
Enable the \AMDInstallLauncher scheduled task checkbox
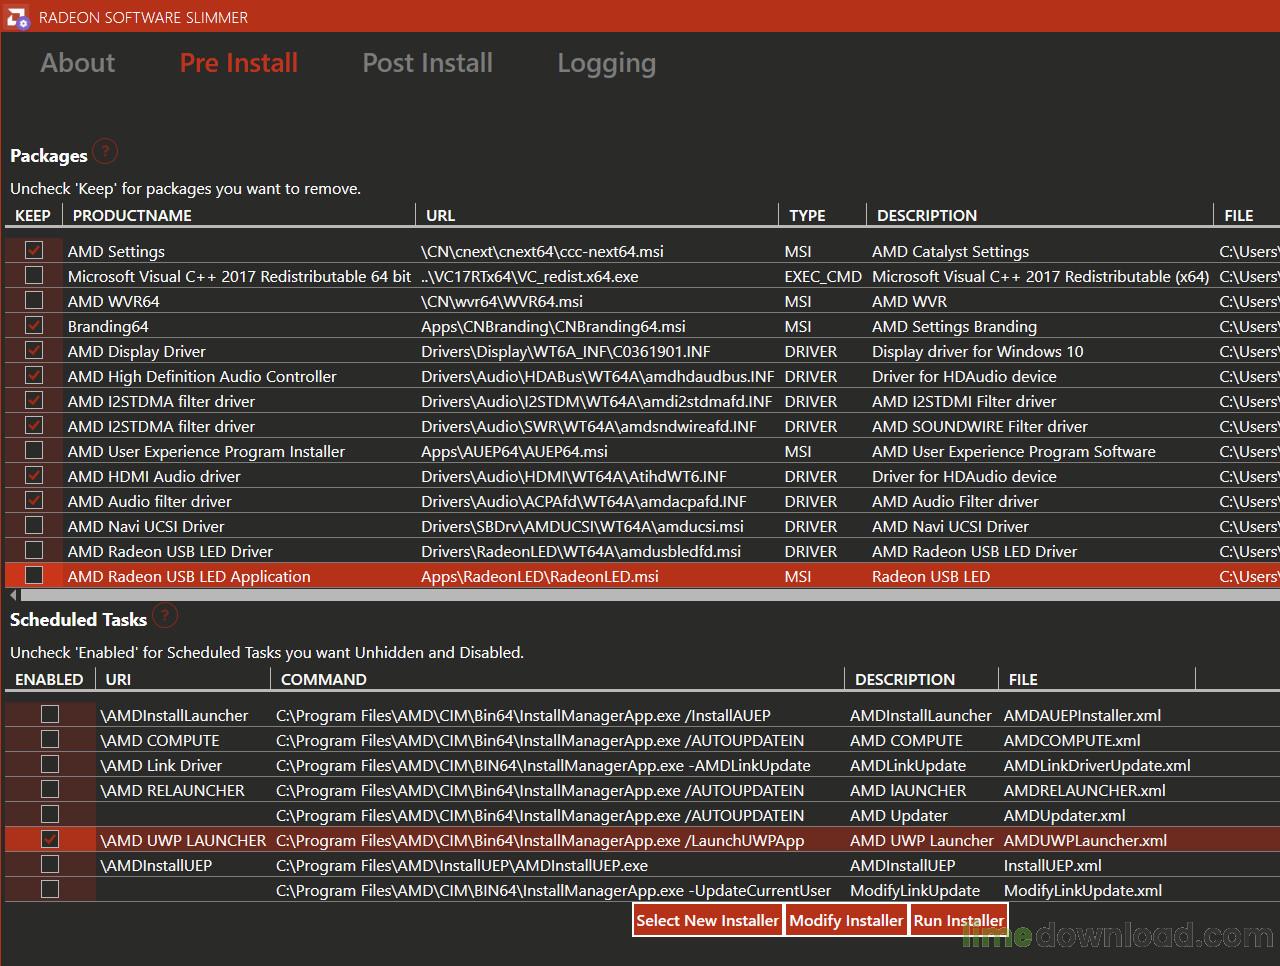coord(50,714)
